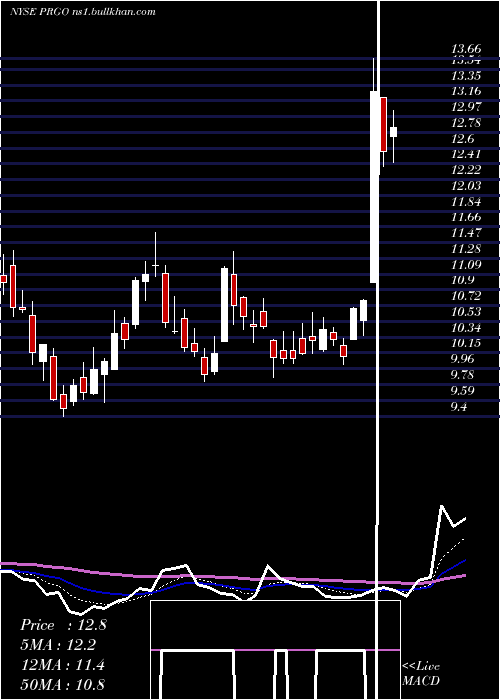Viewport: 500px width, 700px height.
Task: Click the 12.6 price axis label
Action: tap(462, 139)
